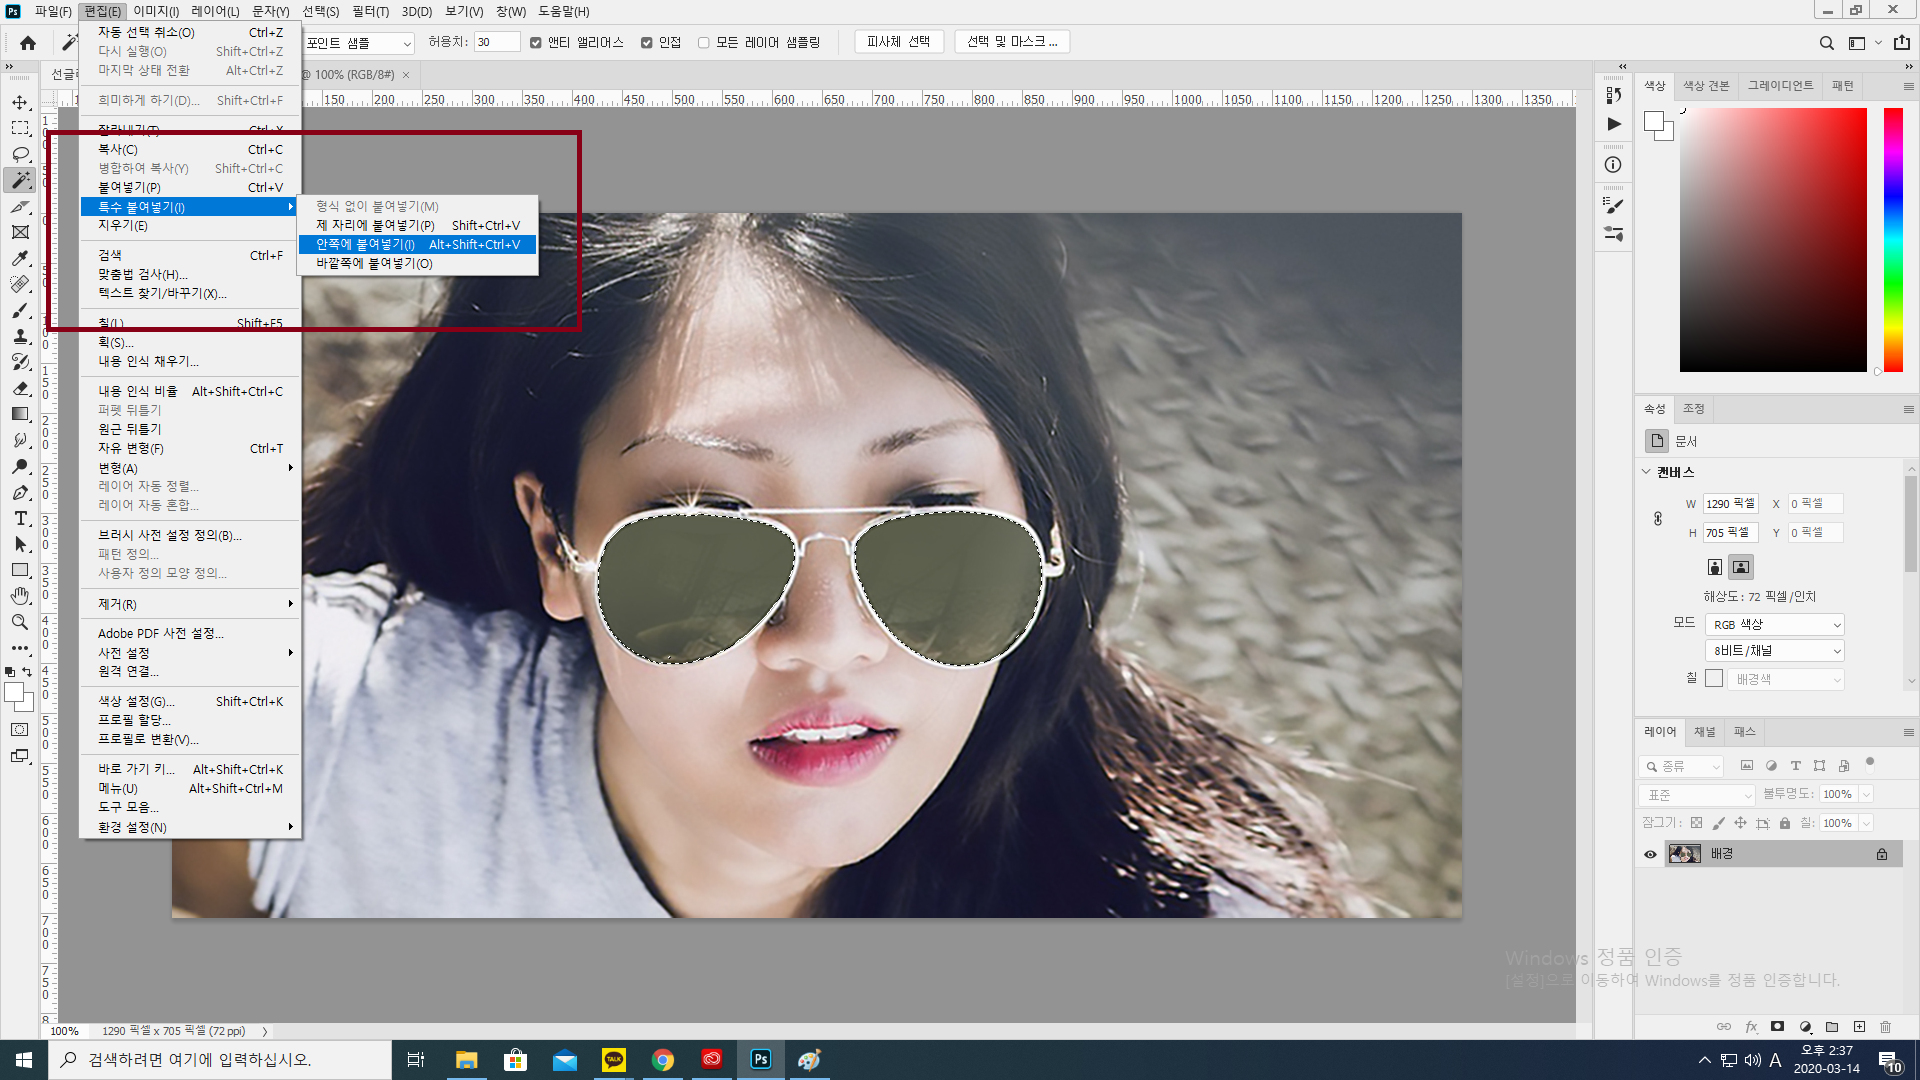Image resolution: width=1920 pixels, height=1080 pixels.
Task: Click the vertical hue spectrum slider
Action: [x=1893, y=240]
